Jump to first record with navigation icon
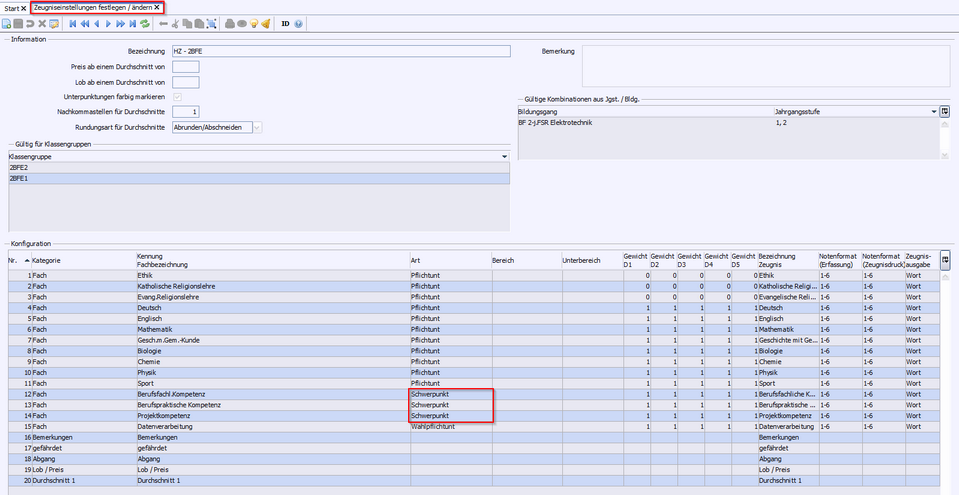Viewport: 959px width, 495px height. pyautogui.click(x=73, y=23)
